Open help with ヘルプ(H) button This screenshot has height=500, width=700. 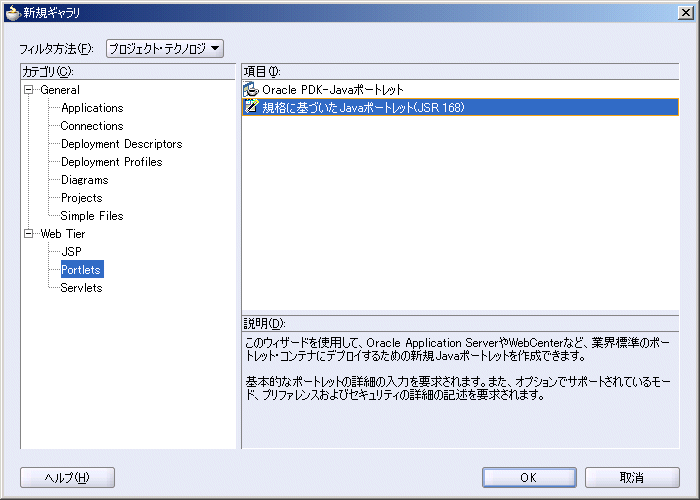tap(67, 478)
